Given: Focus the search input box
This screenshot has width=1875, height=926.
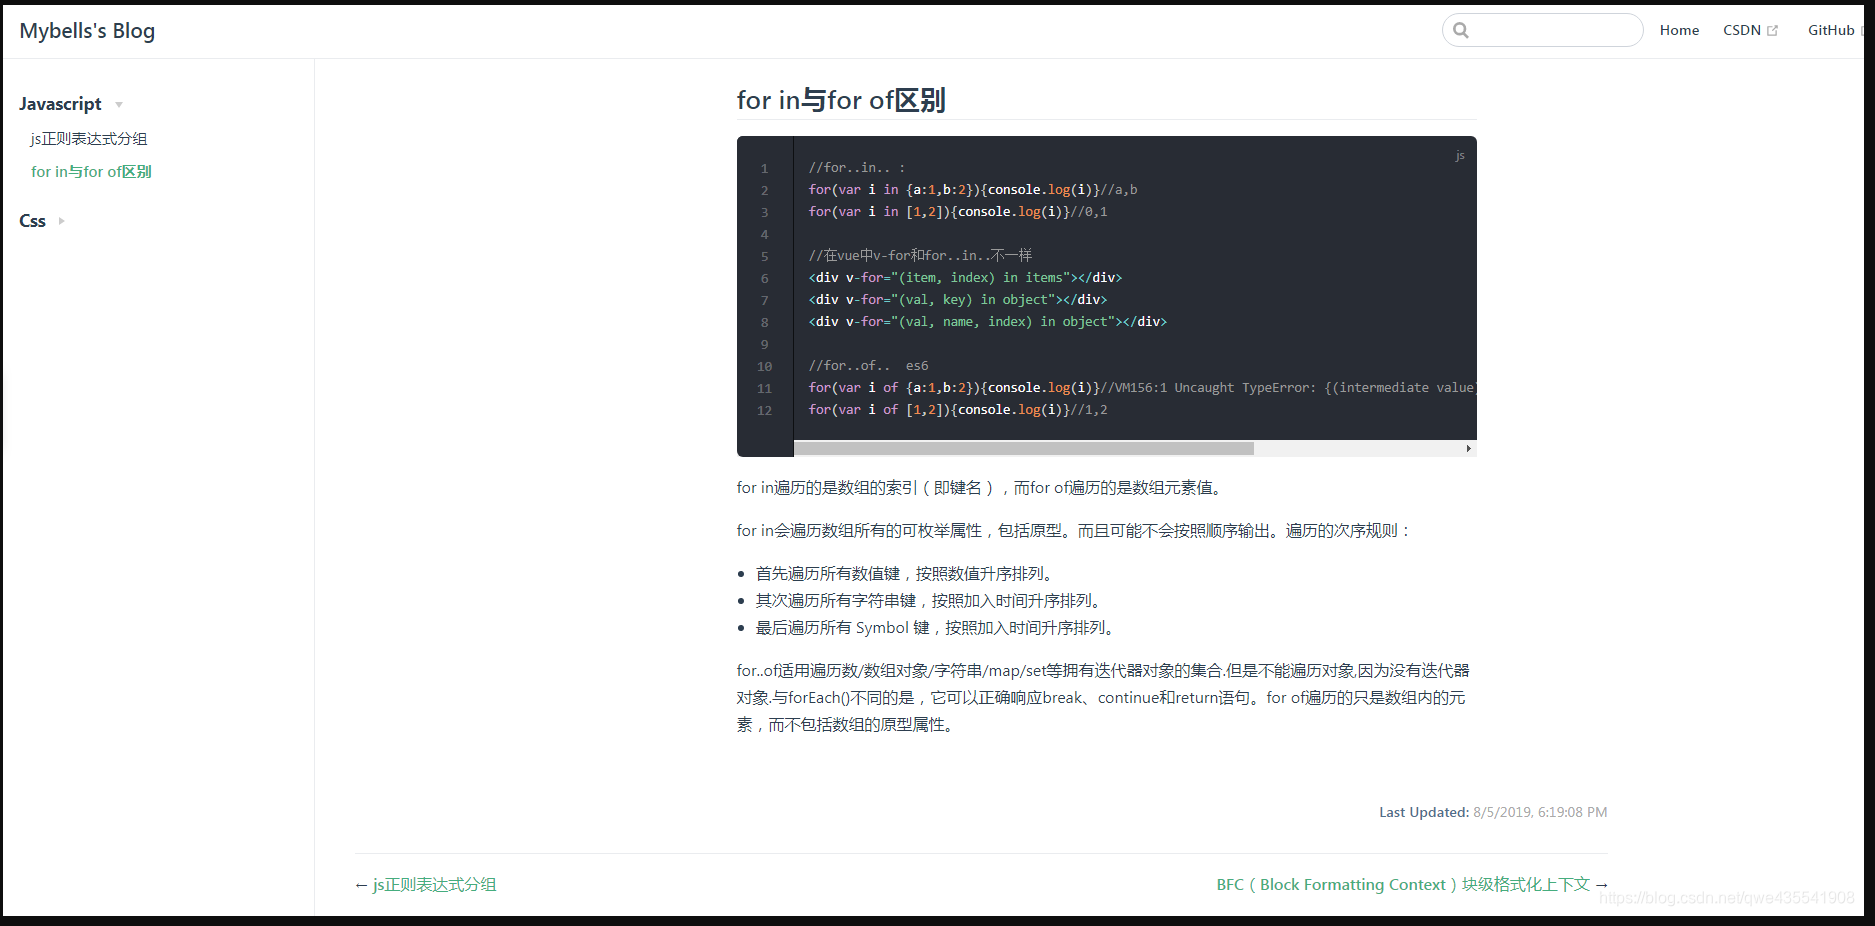Looking at the screenshot, I should coord(1542,30).
